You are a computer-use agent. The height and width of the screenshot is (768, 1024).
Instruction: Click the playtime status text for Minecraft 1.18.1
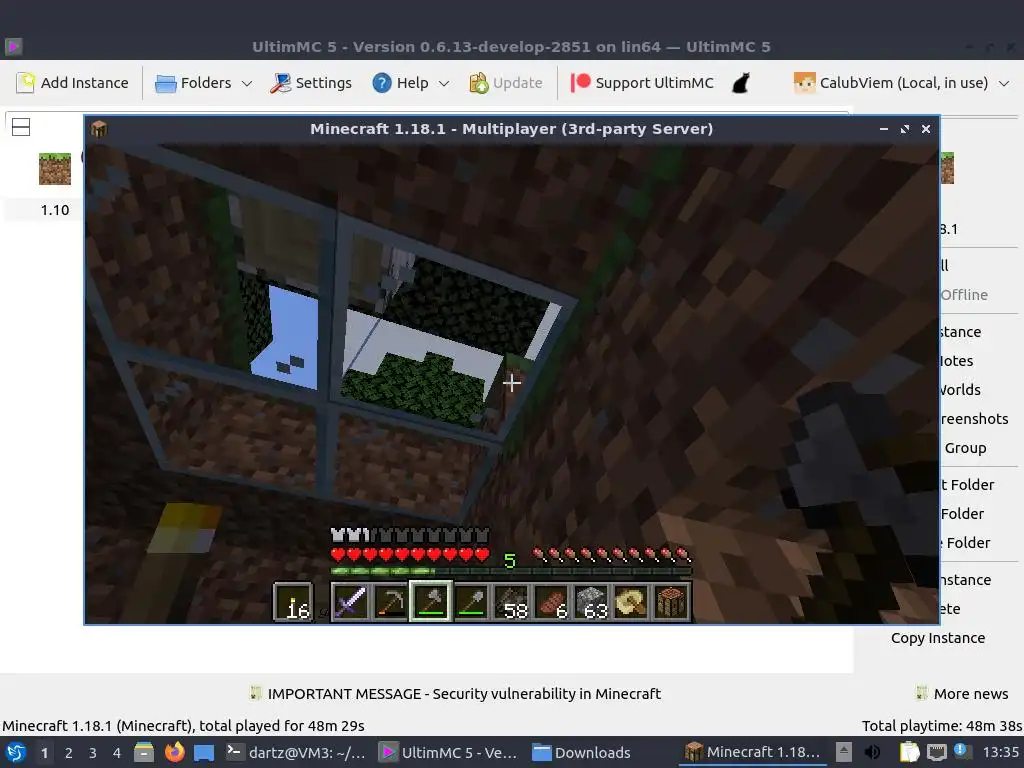184,726
